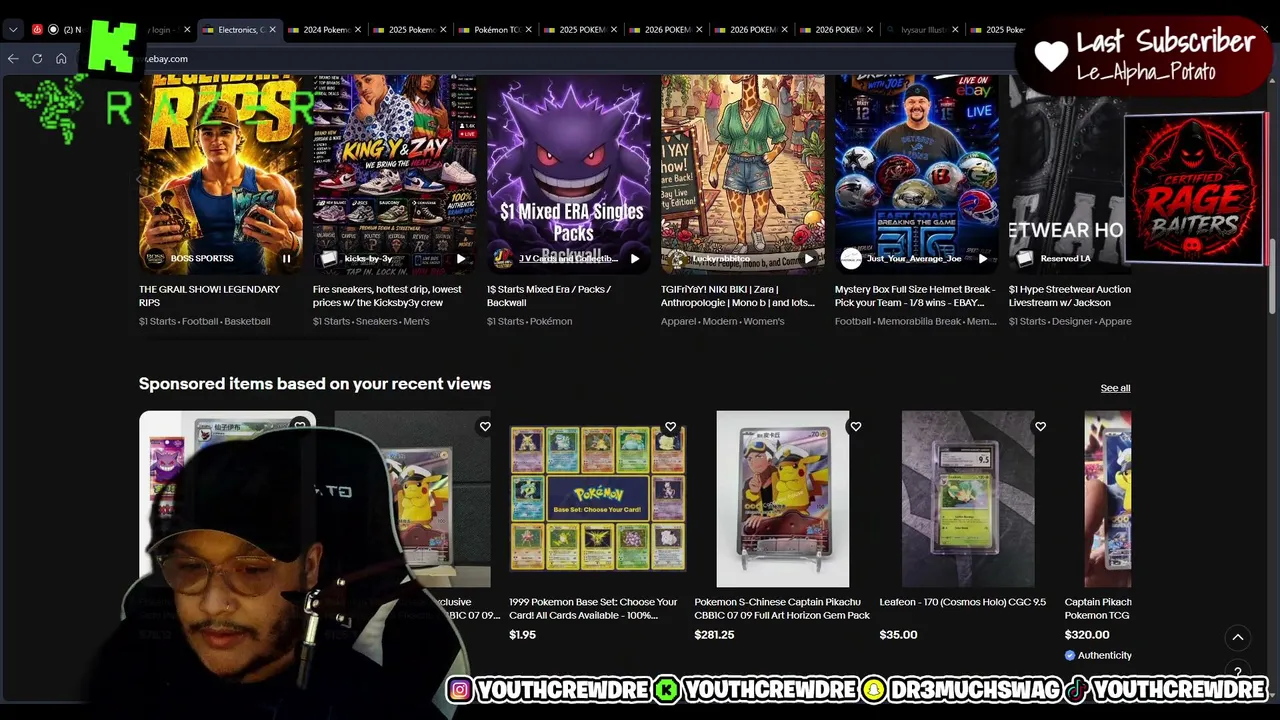Favorite the Leafeon Cosmos Holo CGC listing
This screenshot has width=1280, height=720.
point(1040,427)
